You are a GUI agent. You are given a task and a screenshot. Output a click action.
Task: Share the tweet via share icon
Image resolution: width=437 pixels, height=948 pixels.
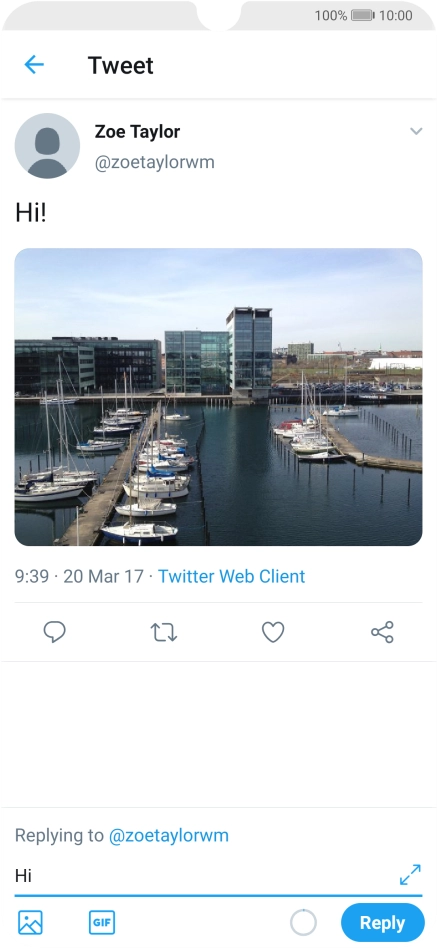coord(382,632)
